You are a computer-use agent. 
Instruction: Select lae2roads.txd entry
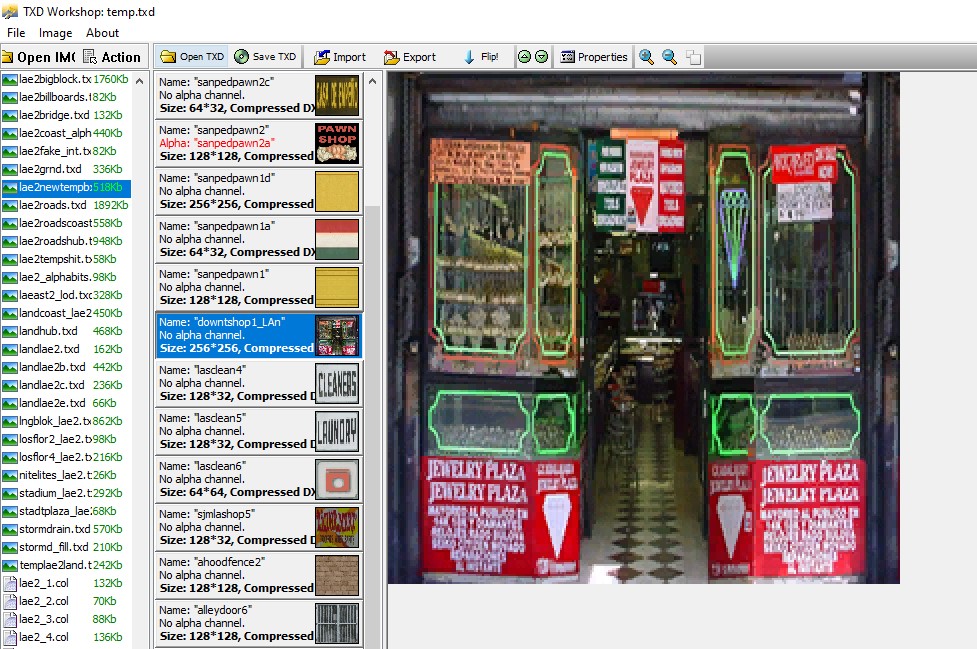pos(66,206)
